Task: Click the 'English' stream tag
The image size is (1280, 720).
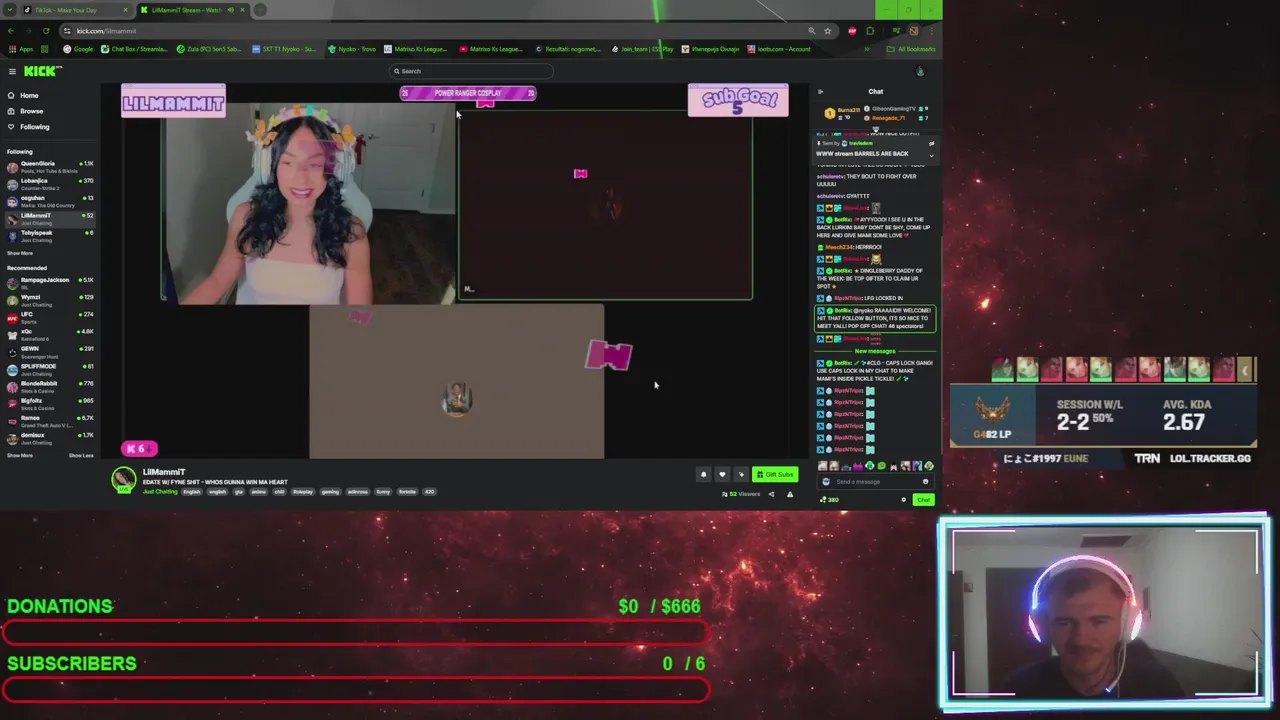Action: click(191, 492)
